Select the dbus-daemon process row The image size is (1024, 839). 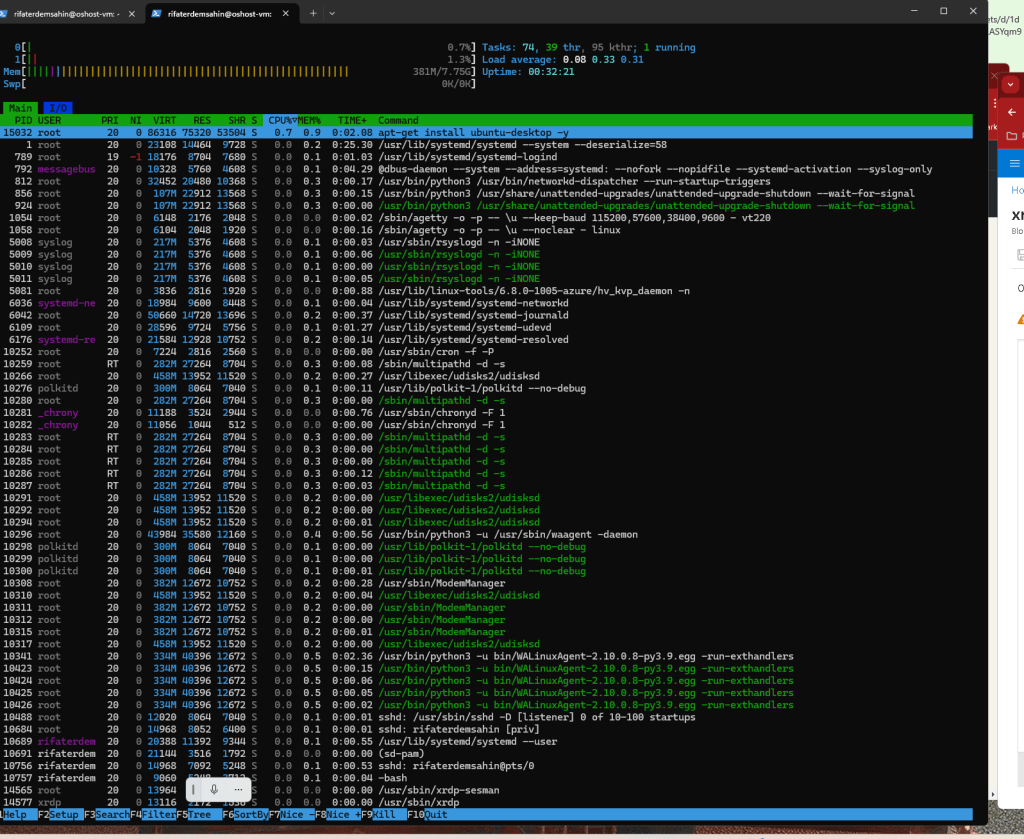coord(487,169)
